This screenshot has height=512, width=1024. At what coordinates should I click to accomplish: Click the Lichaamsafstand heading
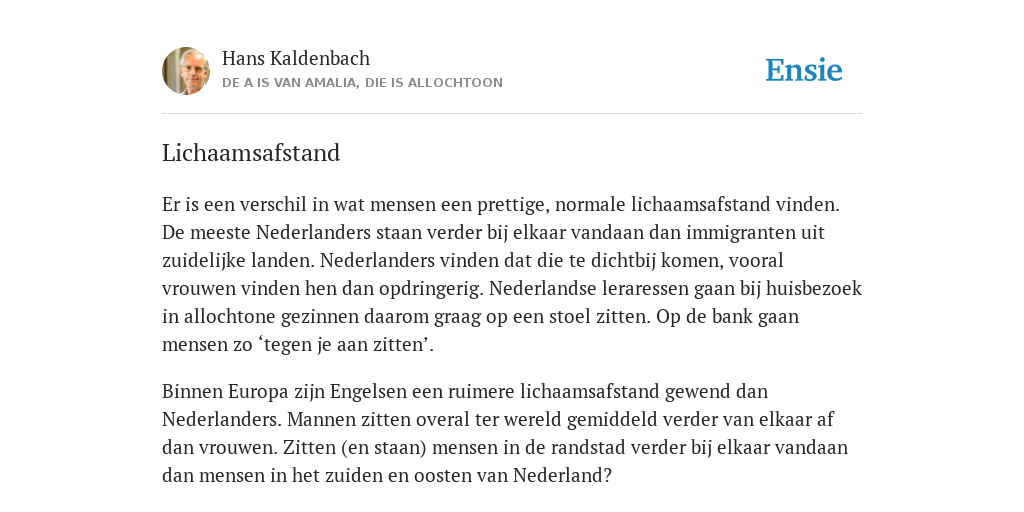pyautogui.click(x=251, y=153)
